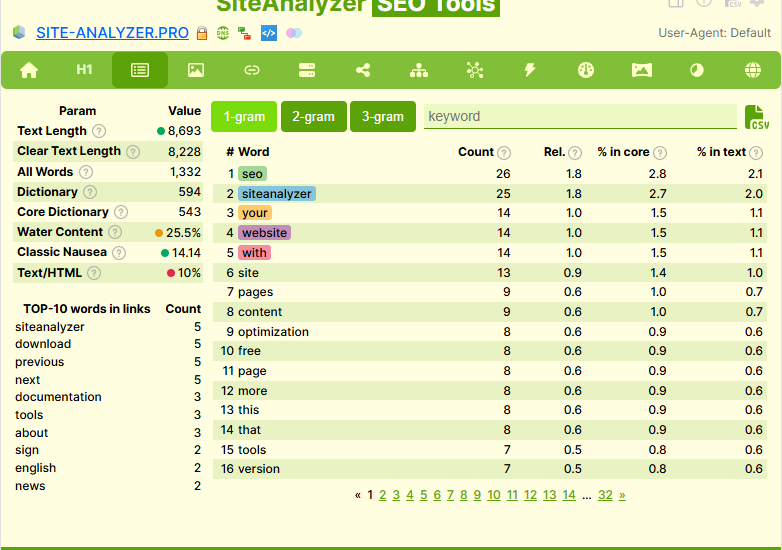782x550 pixels.
Task: Focus the keyword filter field
Action: click(580, 116)
